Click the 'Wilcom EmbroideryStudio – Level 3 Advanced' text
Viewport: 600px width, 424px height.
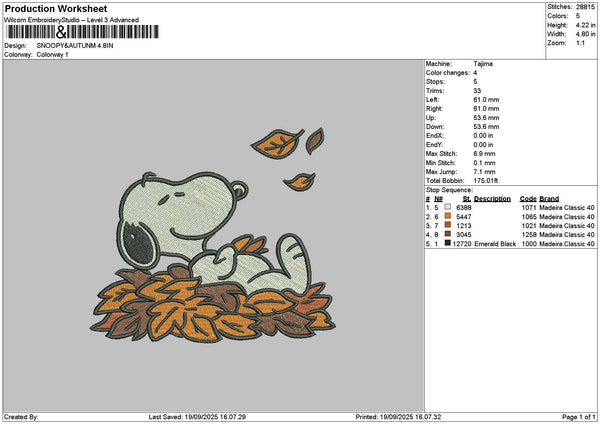72,20
